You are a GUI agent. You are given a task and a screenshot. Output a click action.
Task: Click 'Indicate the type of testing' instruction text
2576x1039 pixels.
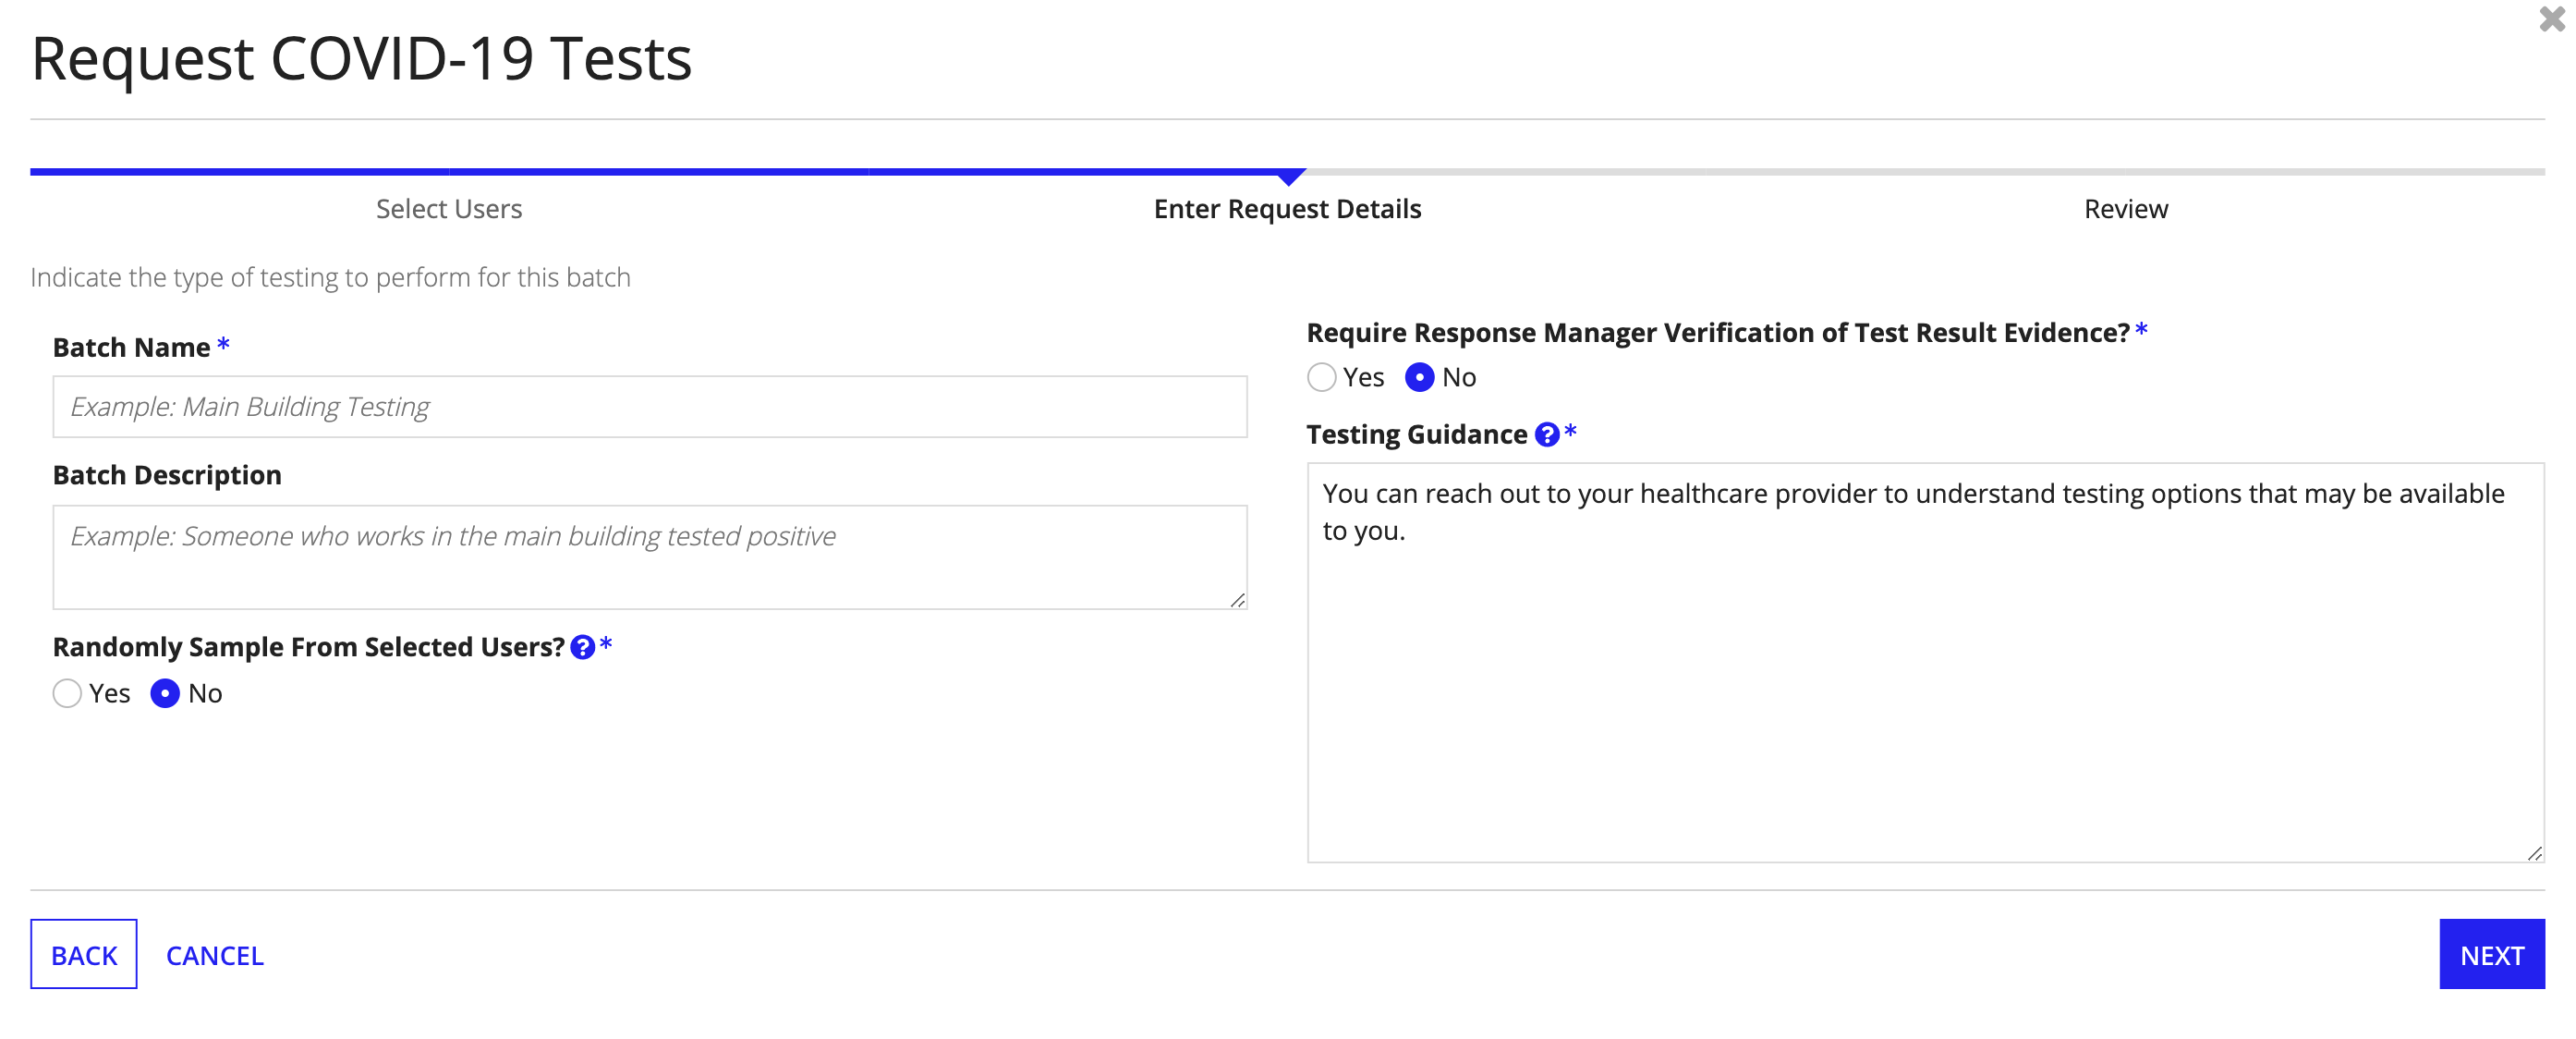coord(330,277)
